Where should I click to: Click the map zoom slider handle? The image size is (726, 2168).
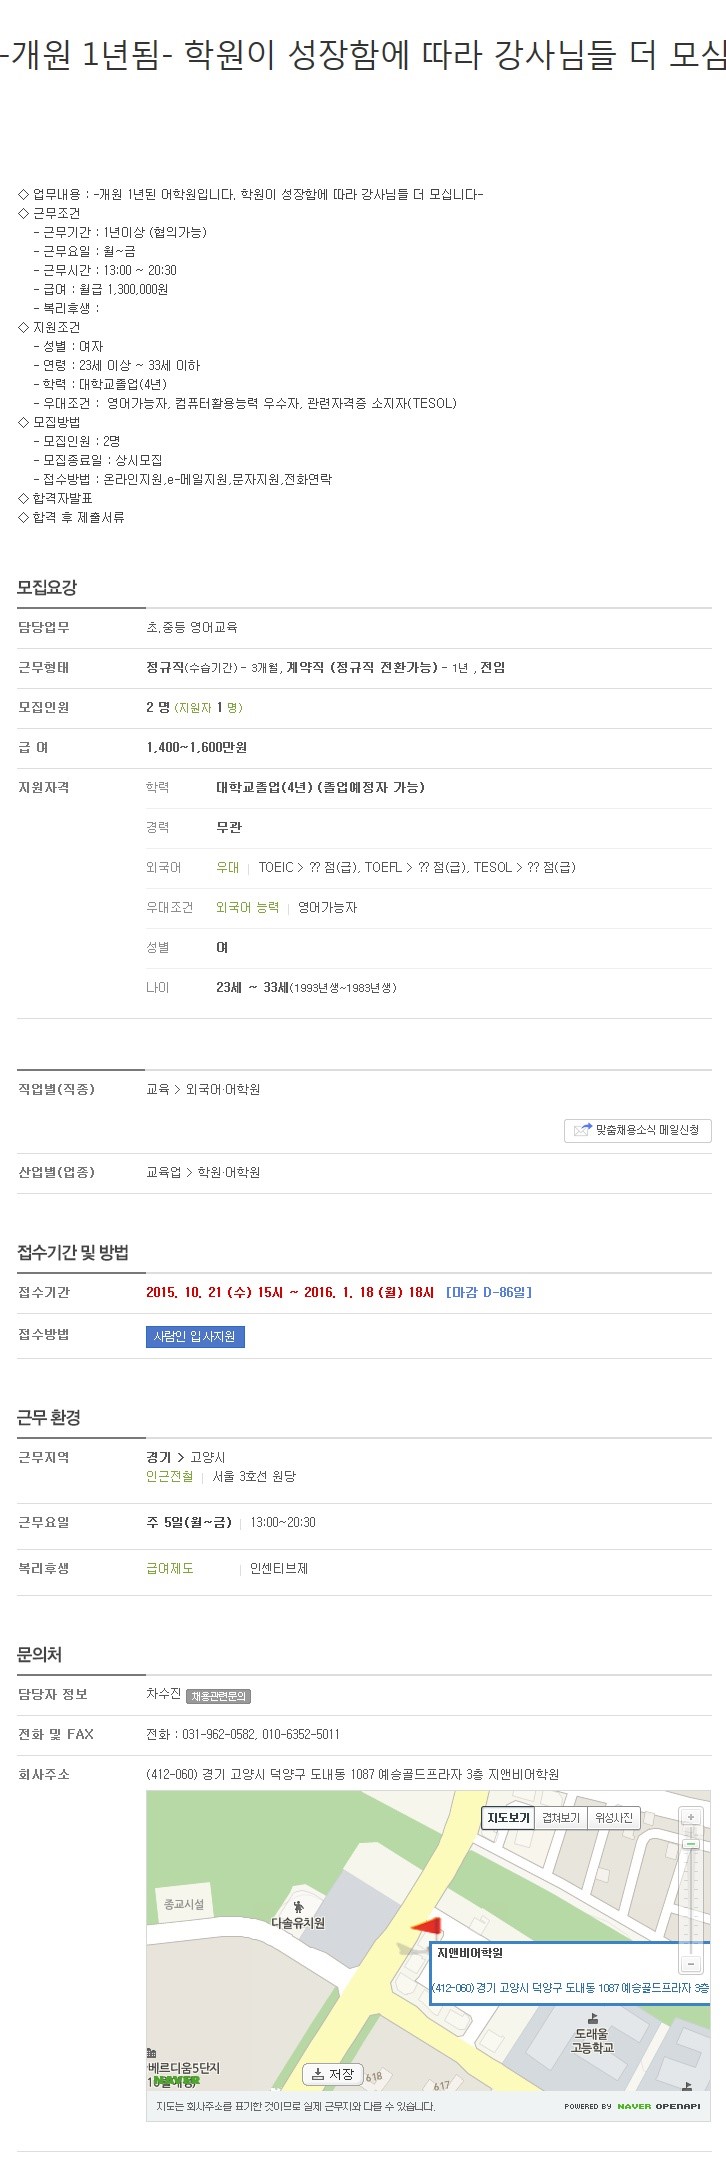click(x=691, y=1843)
